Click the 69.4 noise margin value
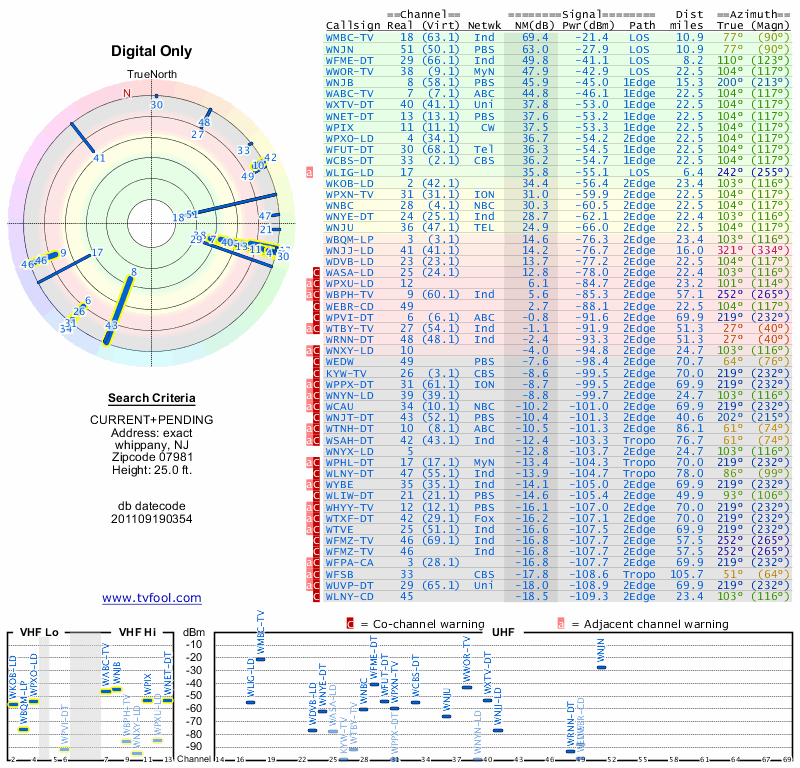The height and width of the screenshot is (768, 800). click(x=535, y=37)
